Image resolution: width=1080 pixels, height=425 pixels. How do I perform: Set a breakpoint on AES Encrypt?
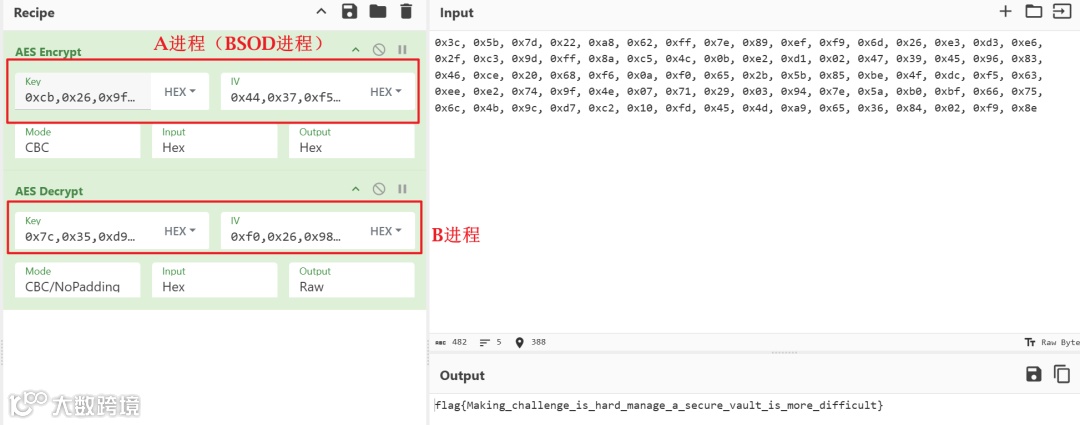[402, 50]
